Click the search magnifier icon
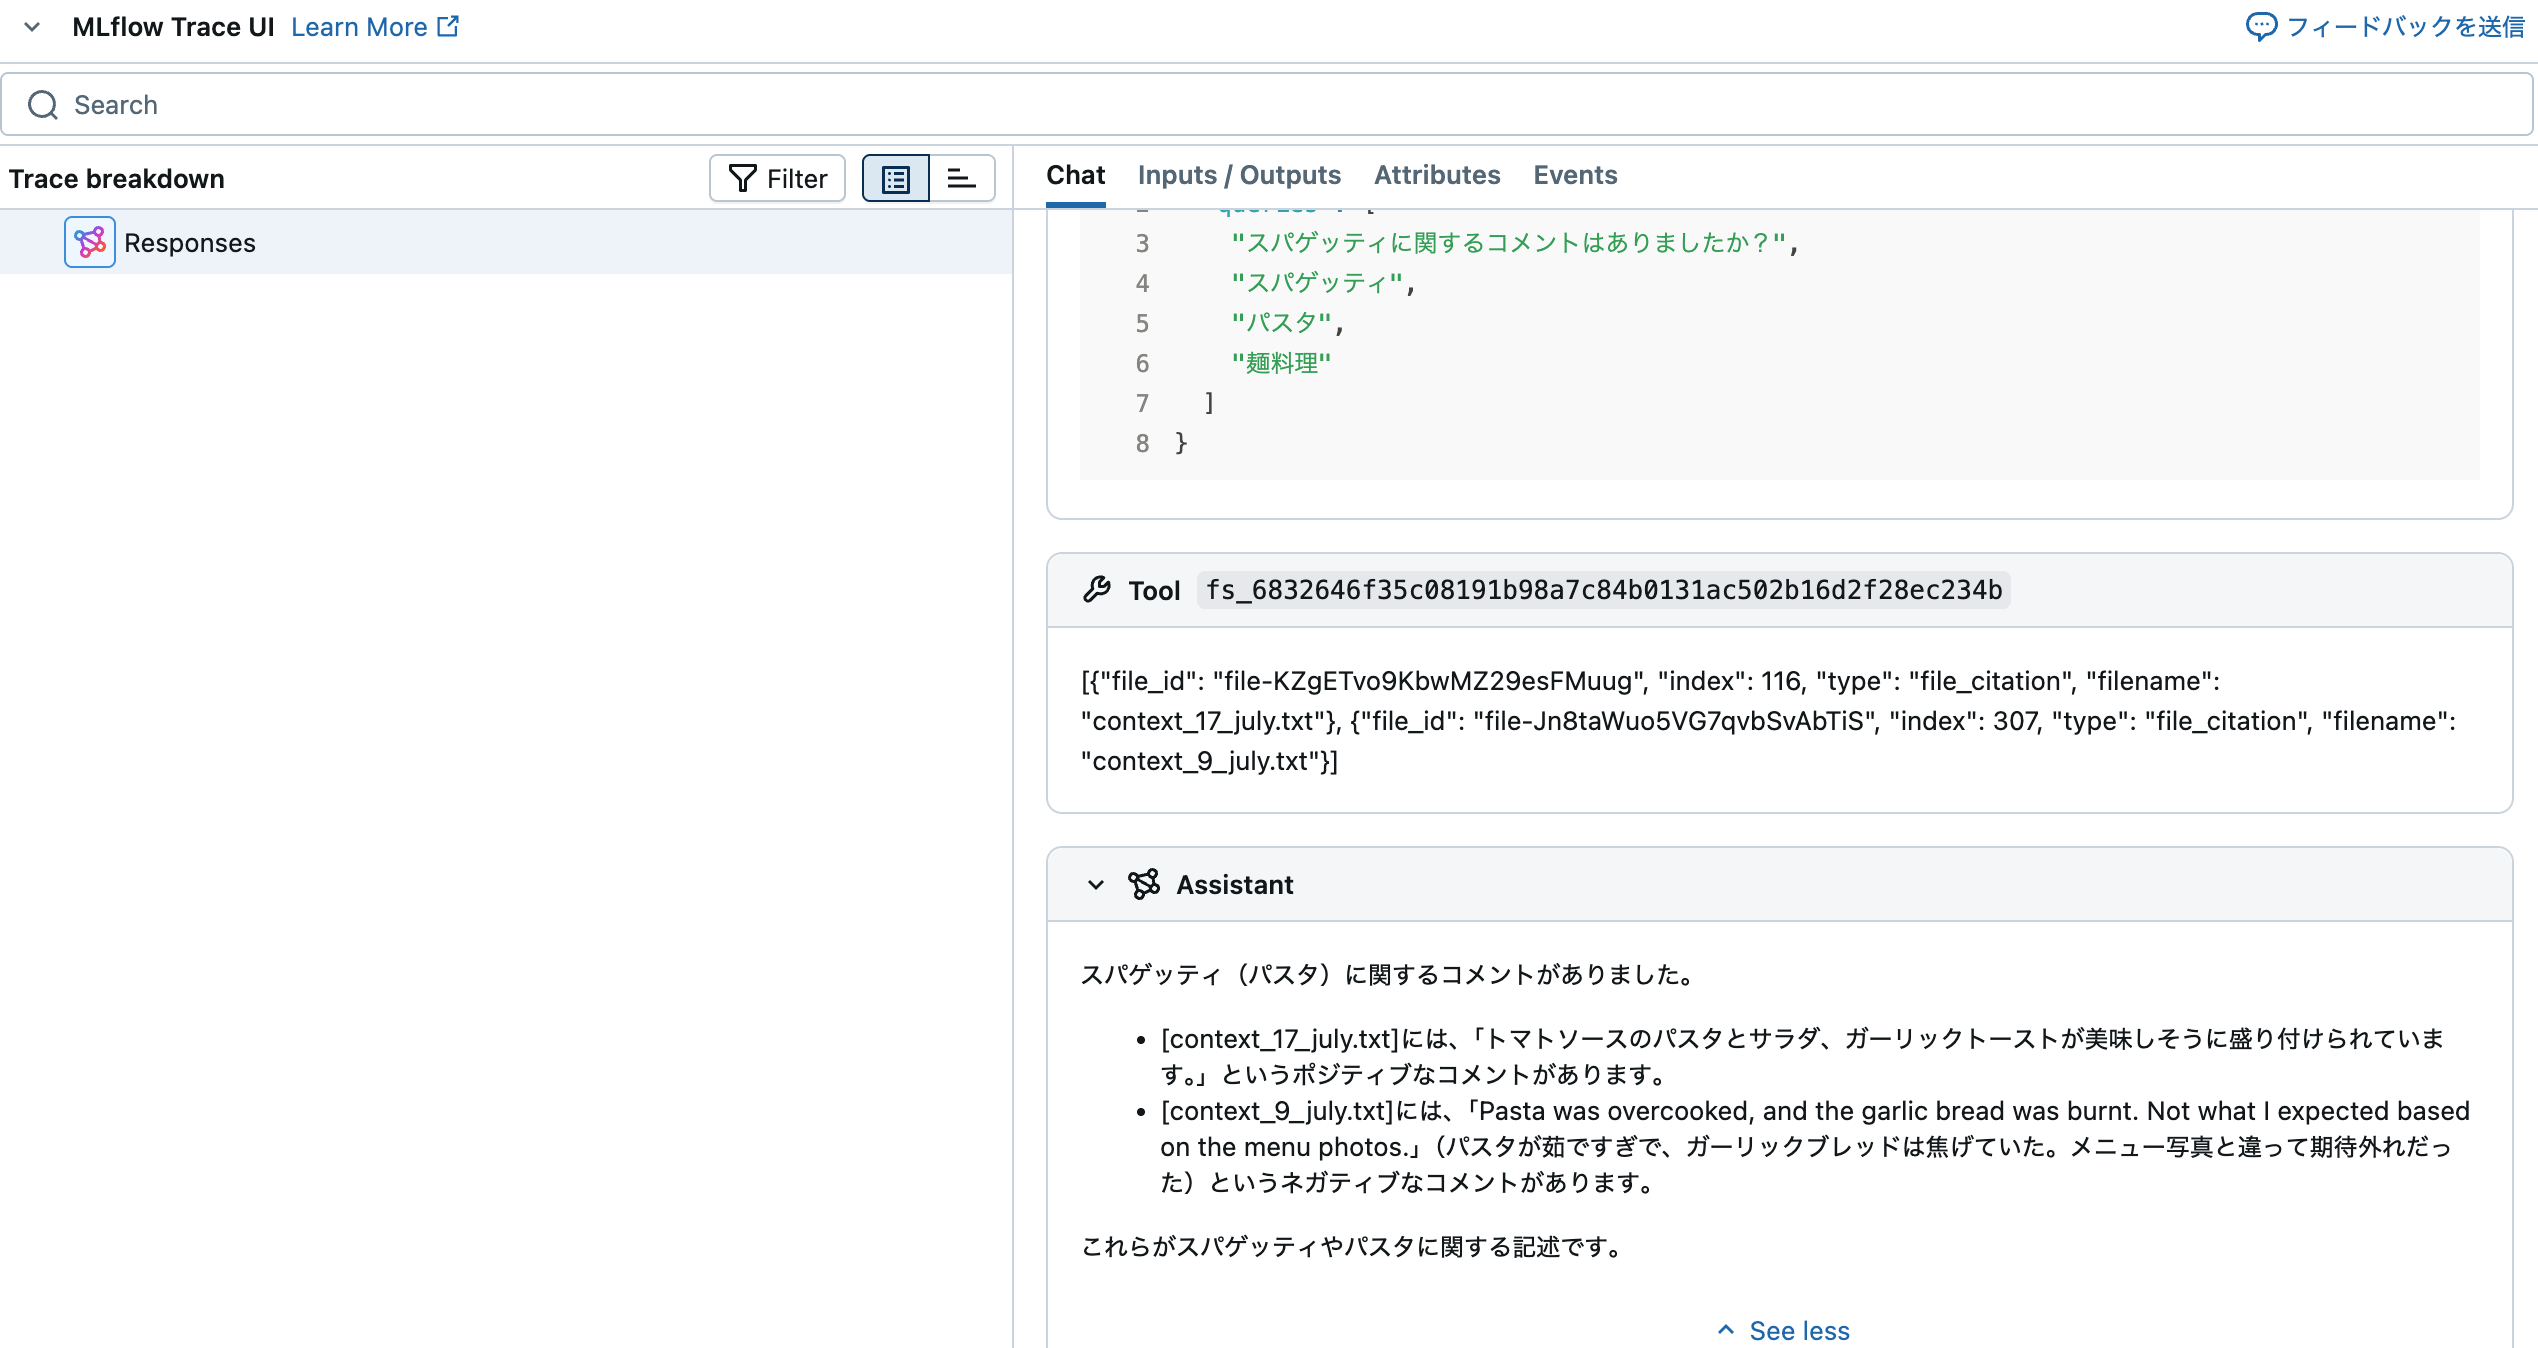The image size is (2538, 1348). pyautogui.click(x=42, y=104)
